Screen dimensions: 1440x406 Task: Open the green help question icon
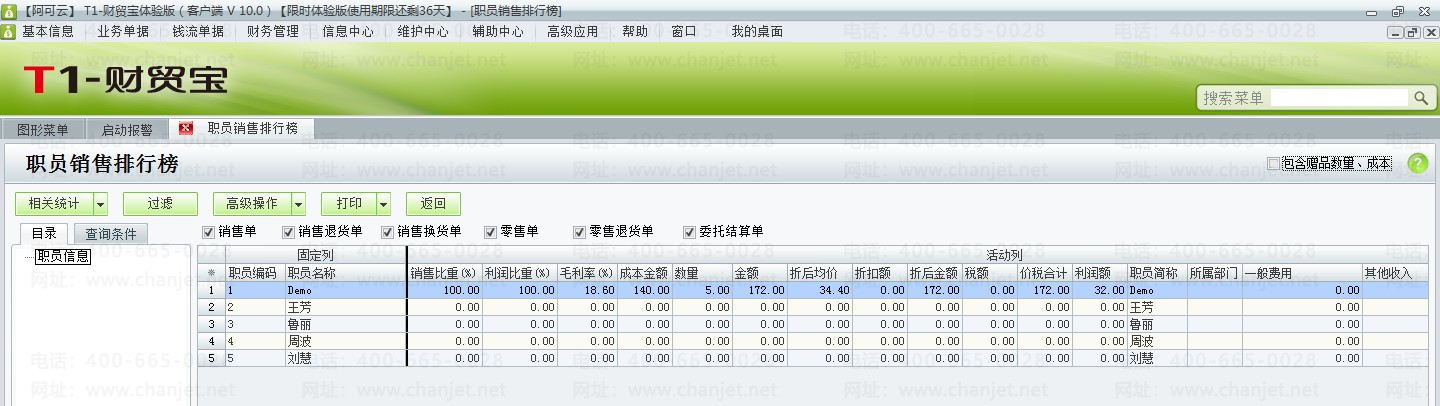[x=1417, y=164]
